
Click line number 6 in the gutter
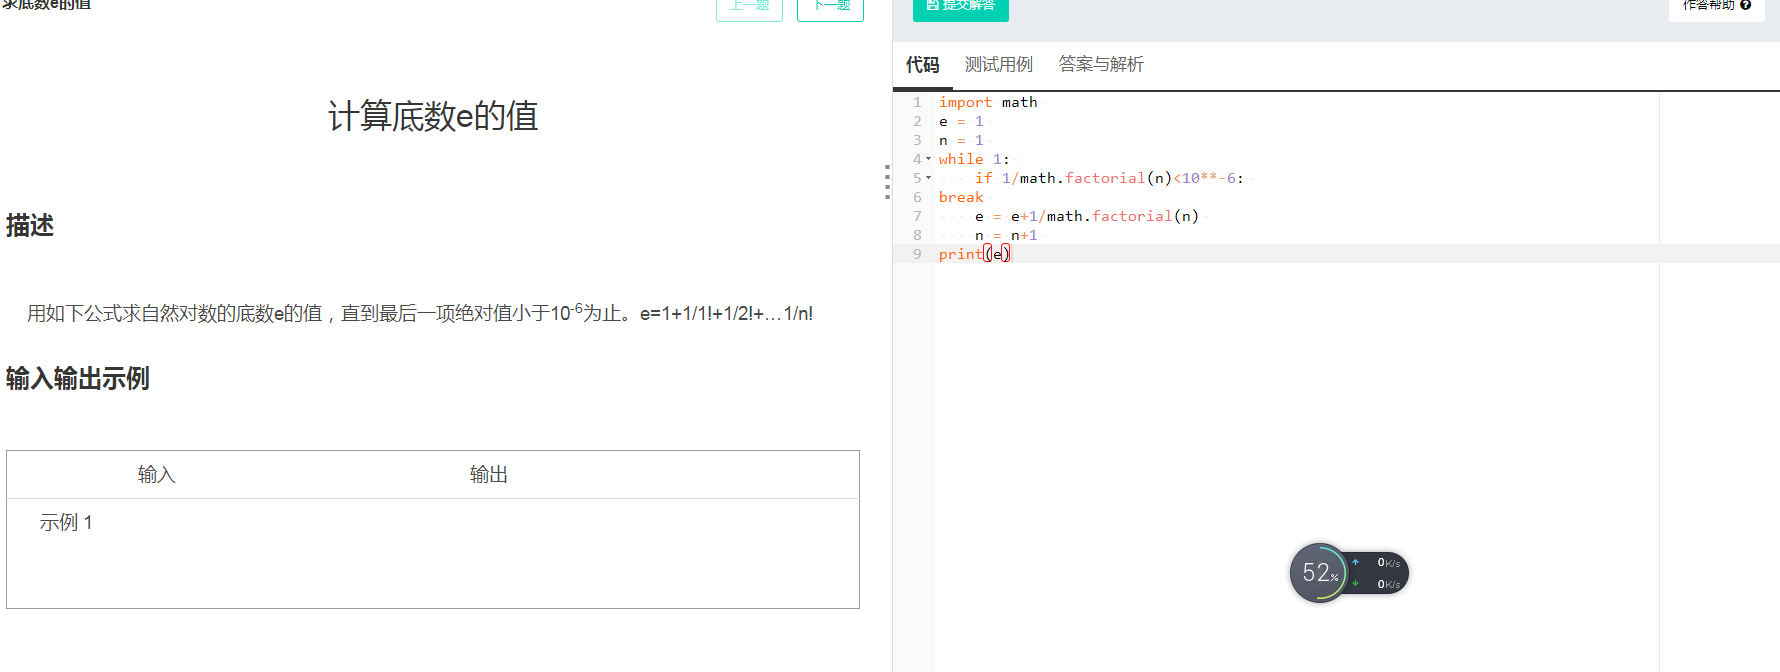917,197
